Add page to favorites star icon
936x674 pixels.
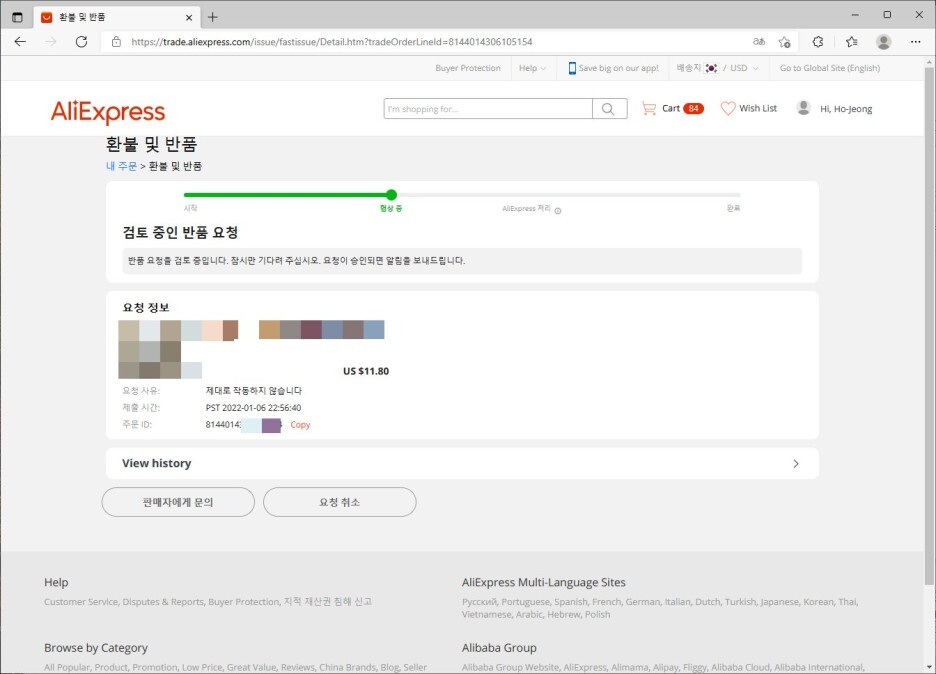(x=784, y=42)
